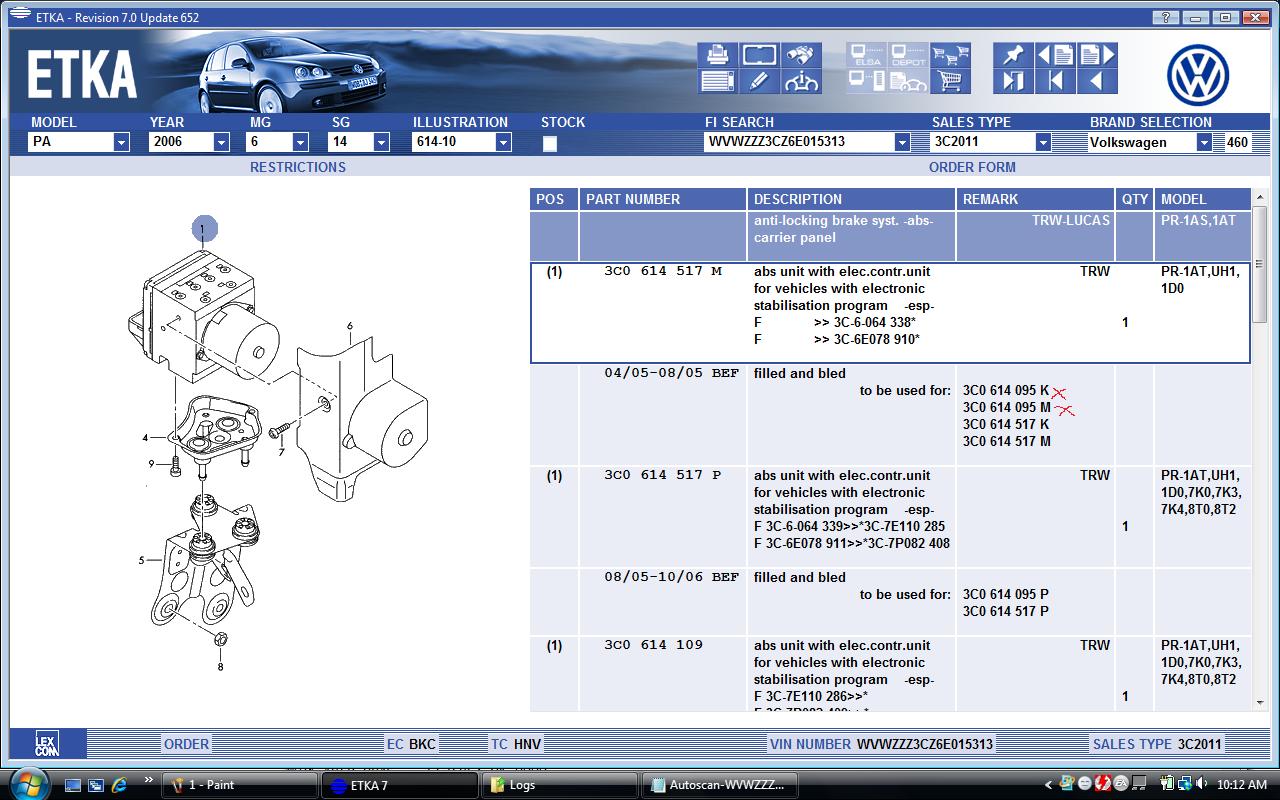Select part number 3C0 614 517 P
The height and width of the screenshot is (800, 1280).
(662, 475)
